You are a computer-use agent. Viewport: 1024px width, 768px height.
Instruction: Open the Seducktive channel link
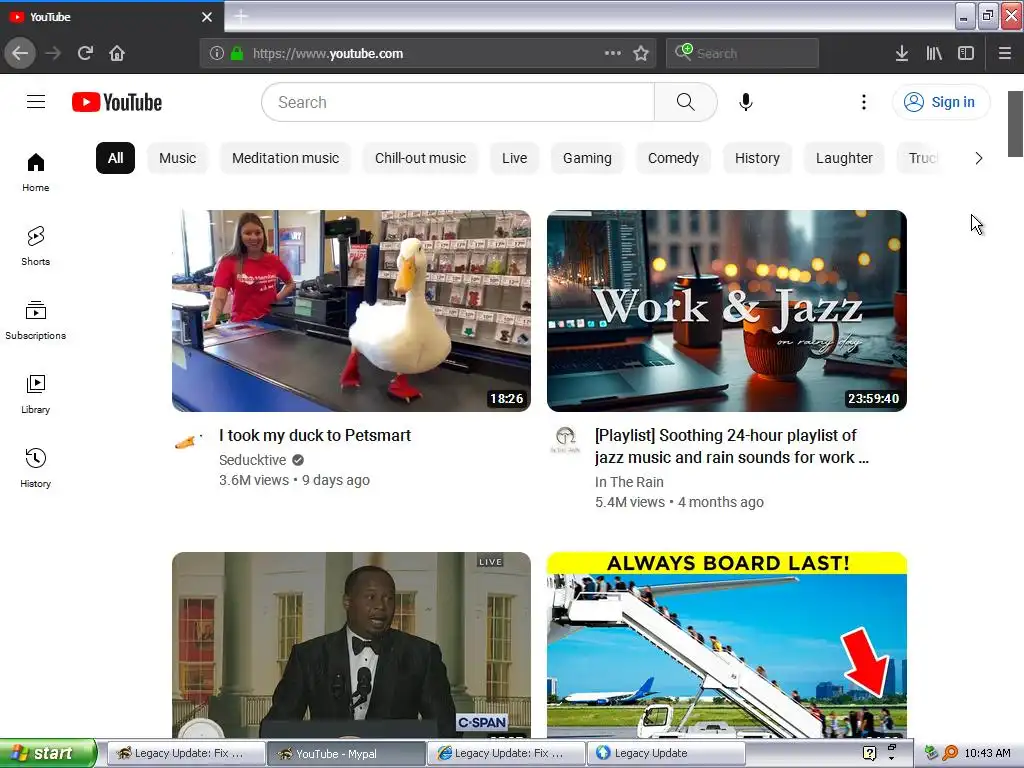tap(253, 460)
